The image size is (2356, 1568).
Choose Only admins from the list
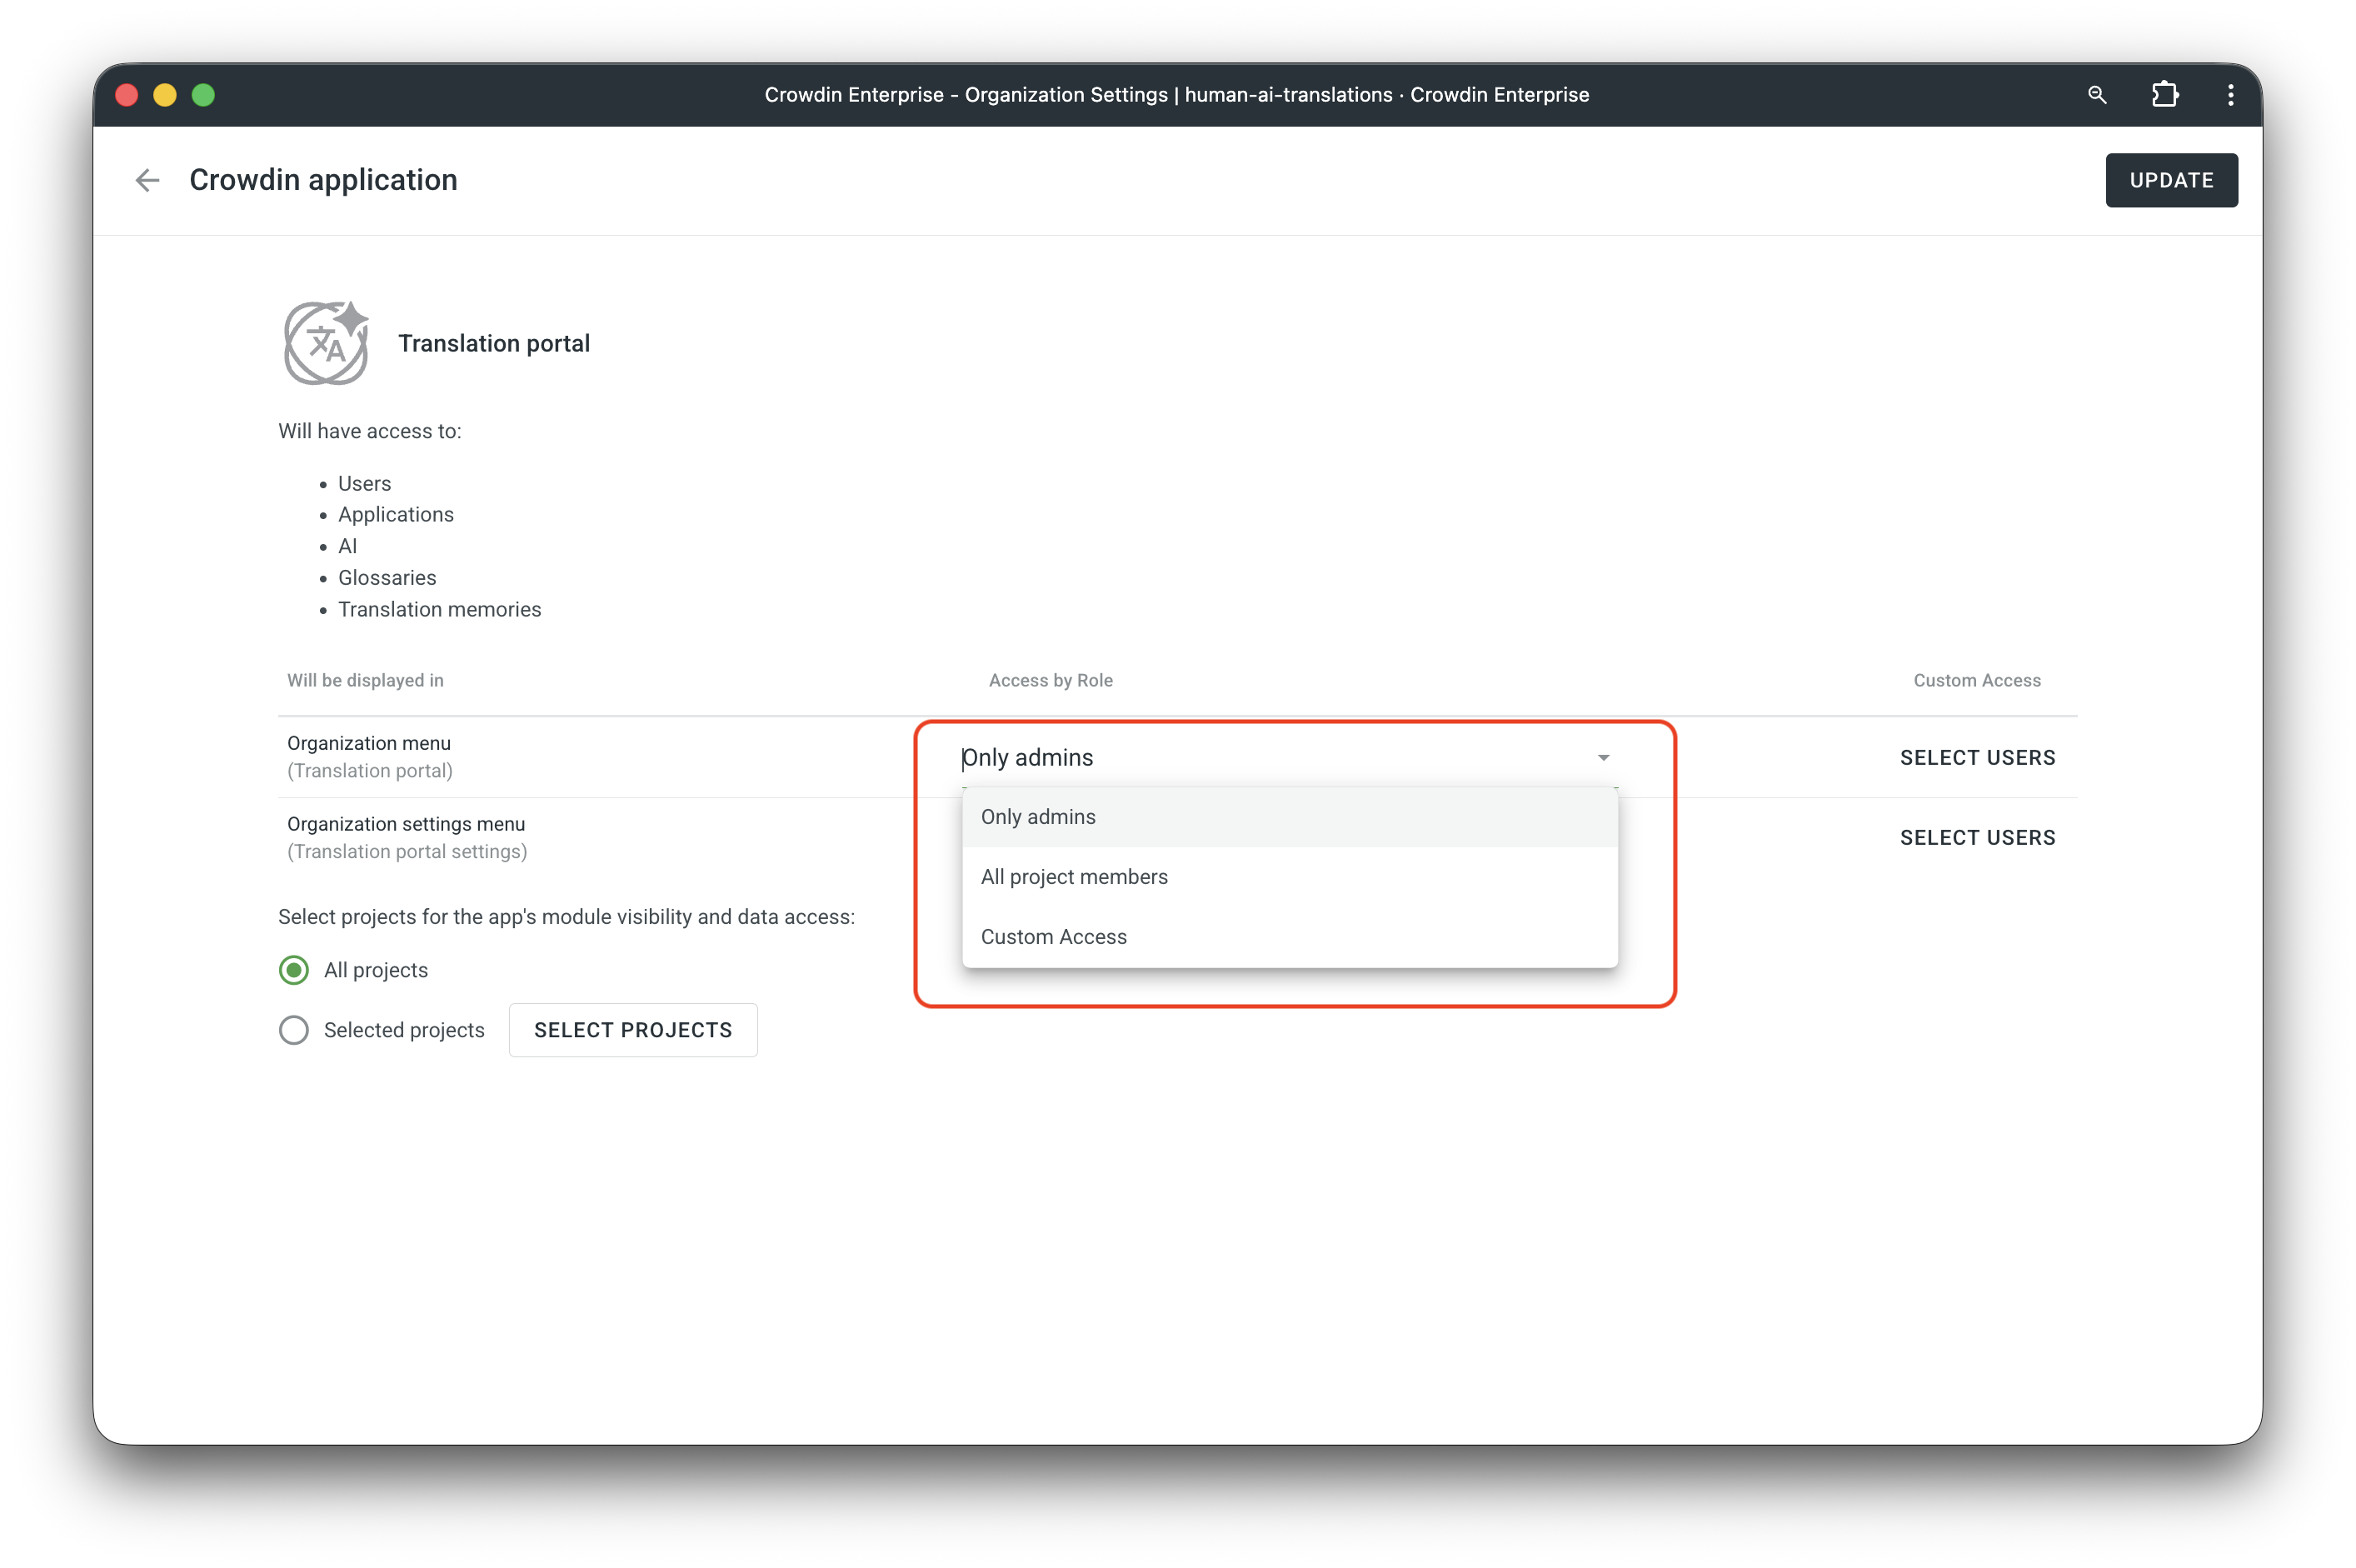1289,817
